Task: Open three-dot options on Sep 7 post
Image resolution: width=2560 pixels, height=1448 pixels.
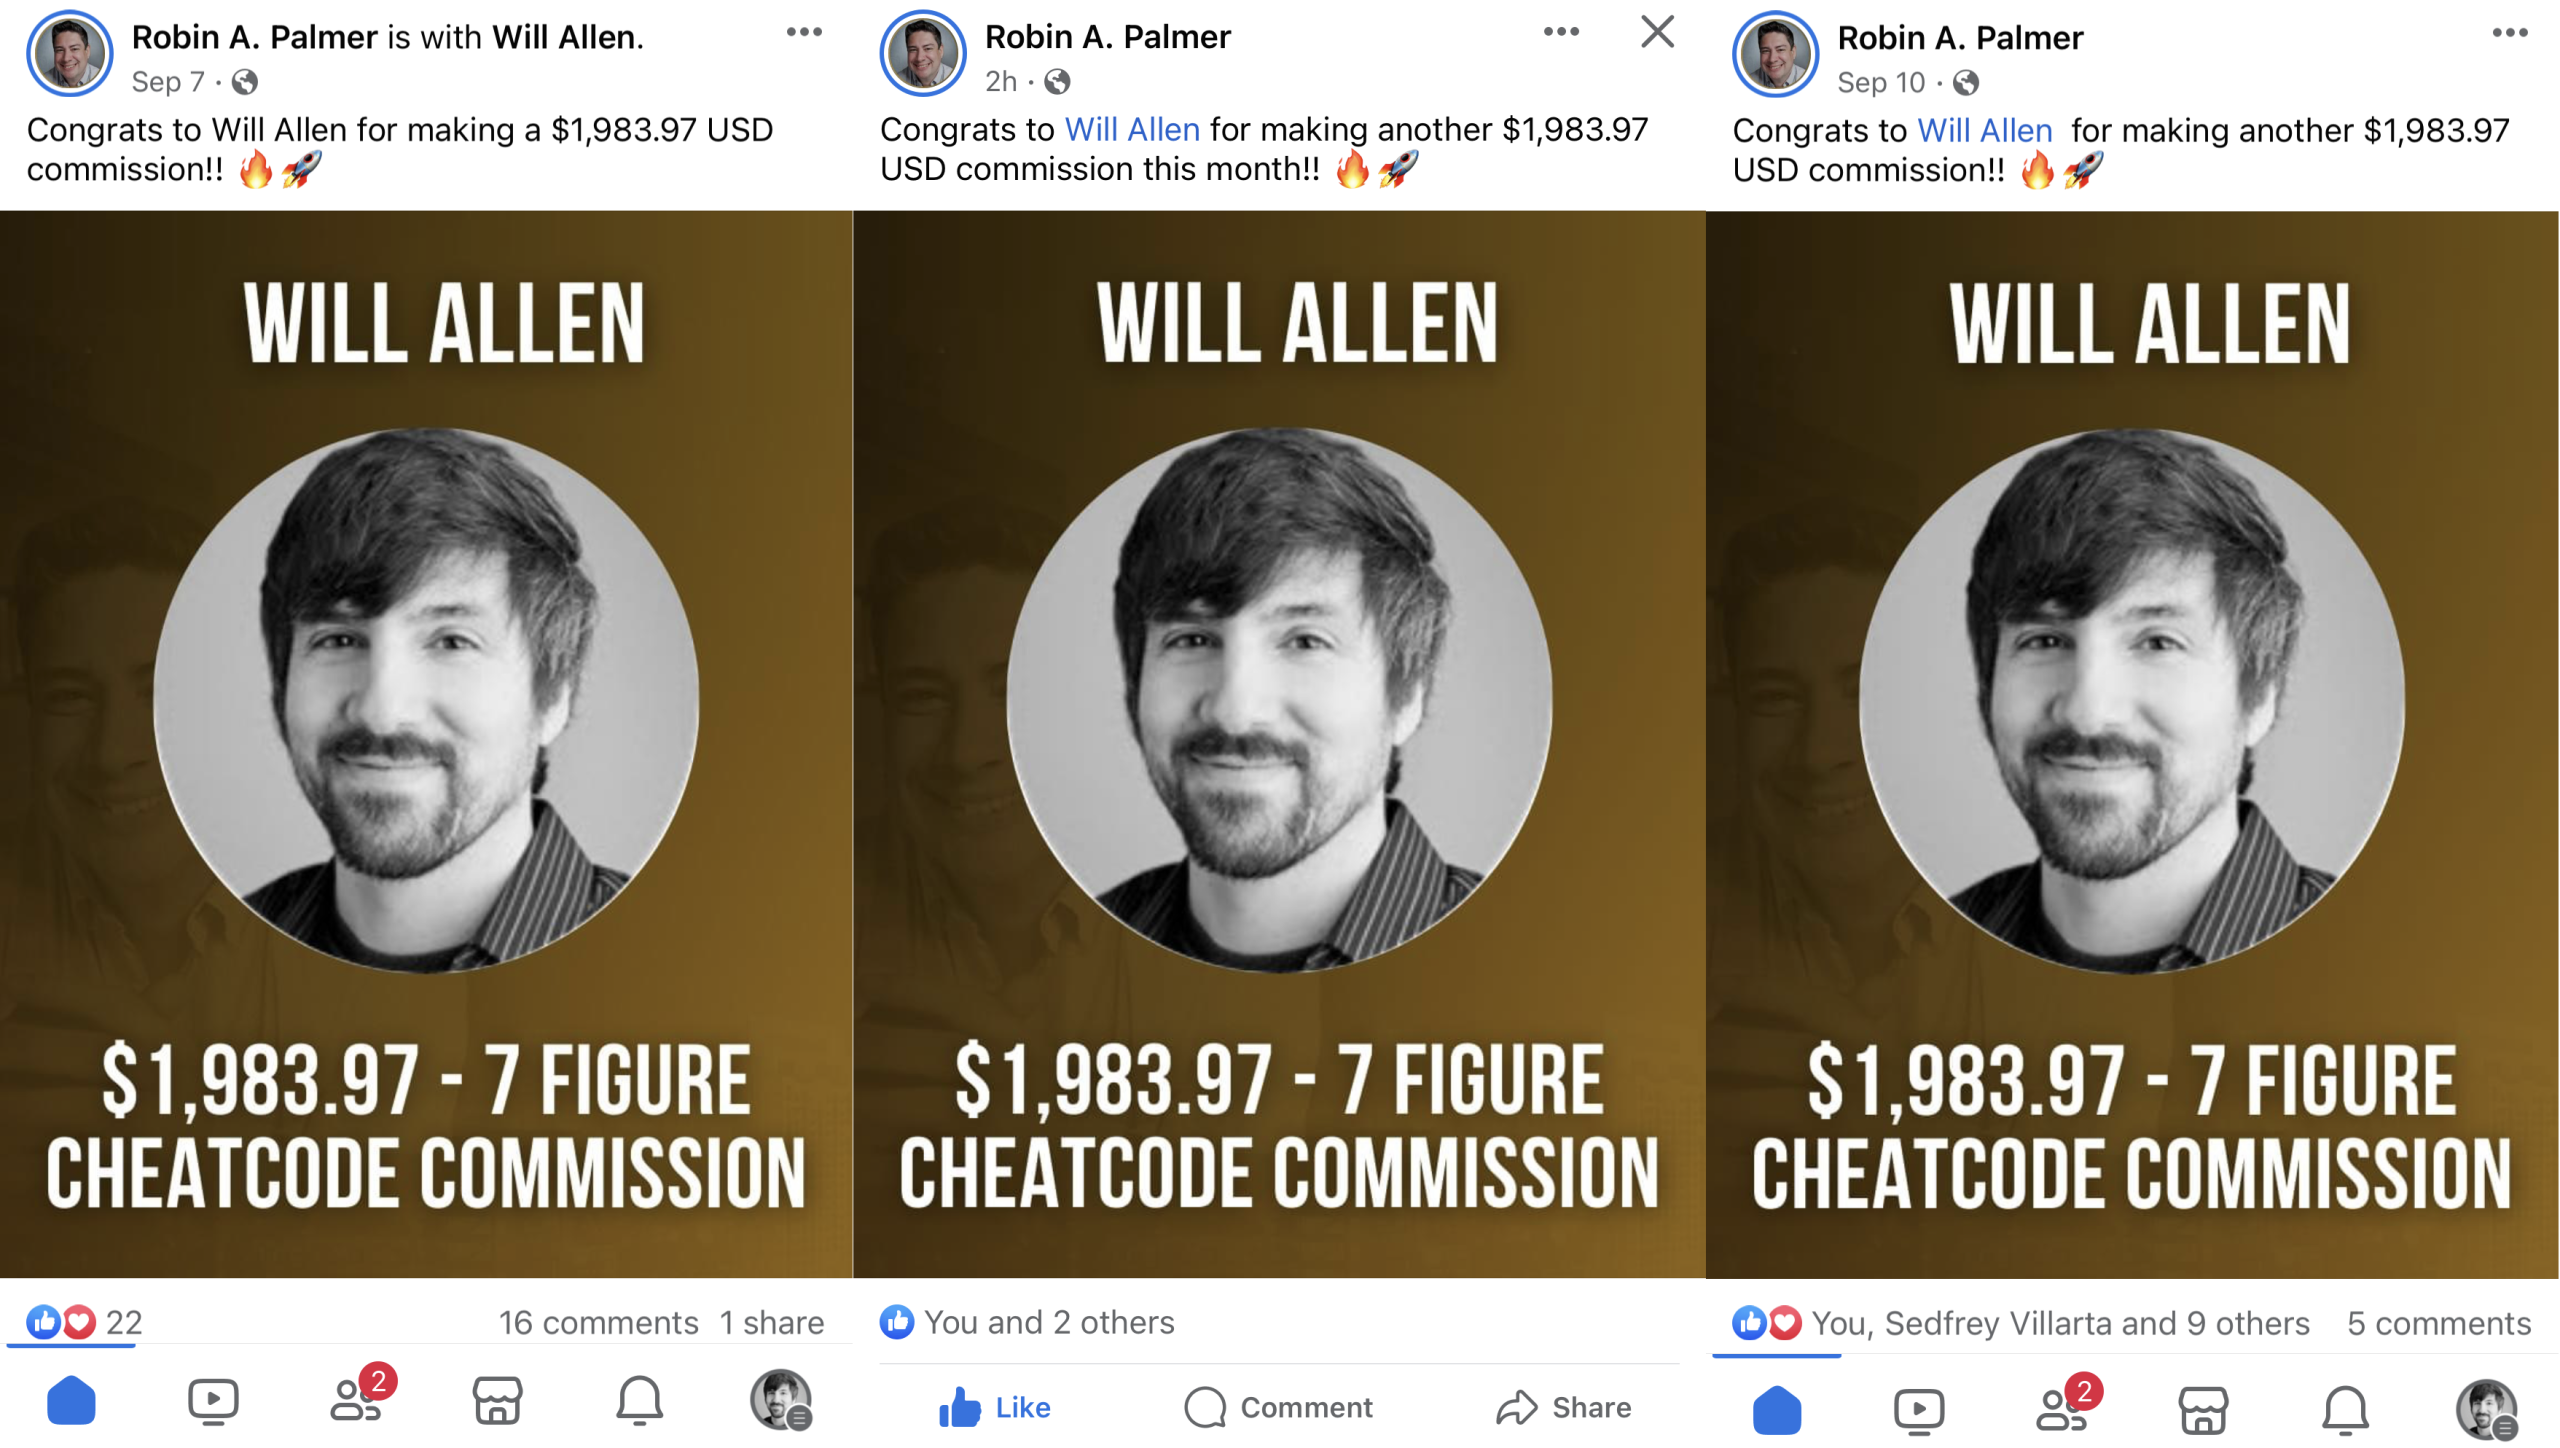Action: [804, 32]
